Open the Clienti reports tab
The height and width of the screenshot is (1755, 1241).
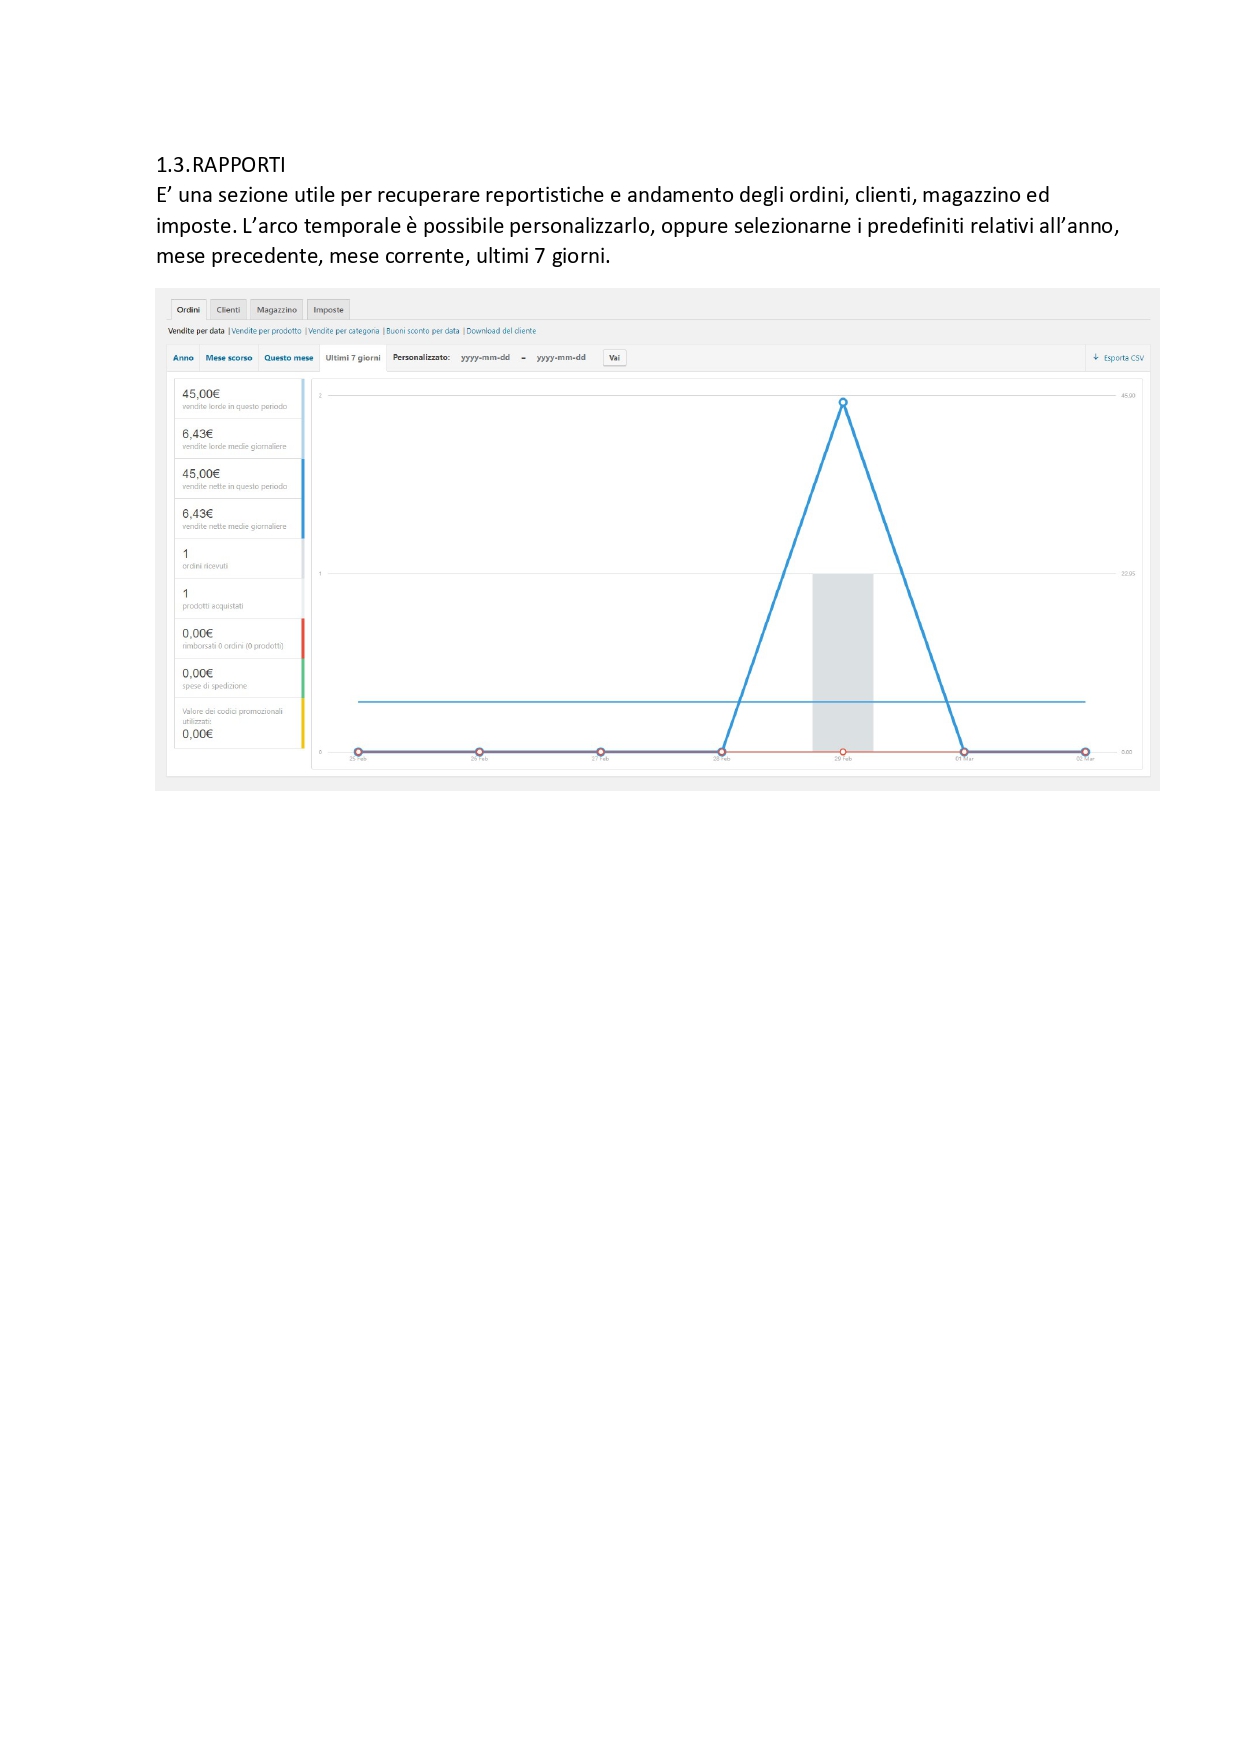[228, 310]
